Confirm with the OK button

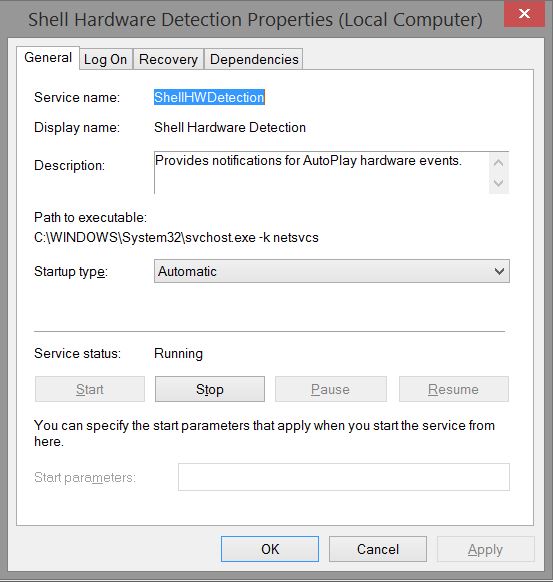[x=270, y=549]
